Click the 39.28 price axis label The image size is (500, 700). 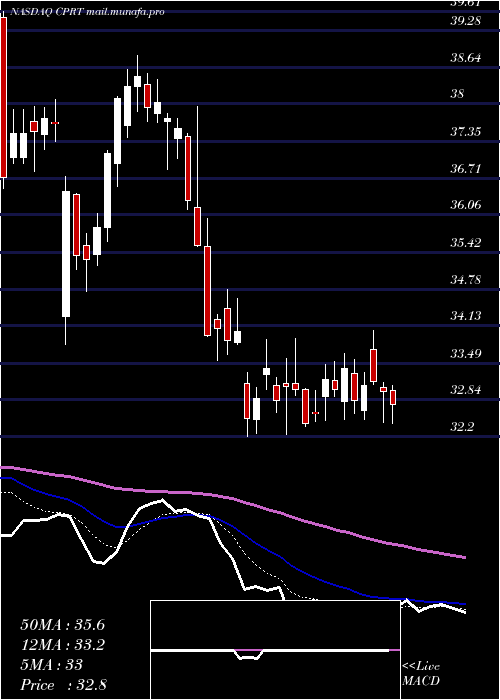pos(466,21)
